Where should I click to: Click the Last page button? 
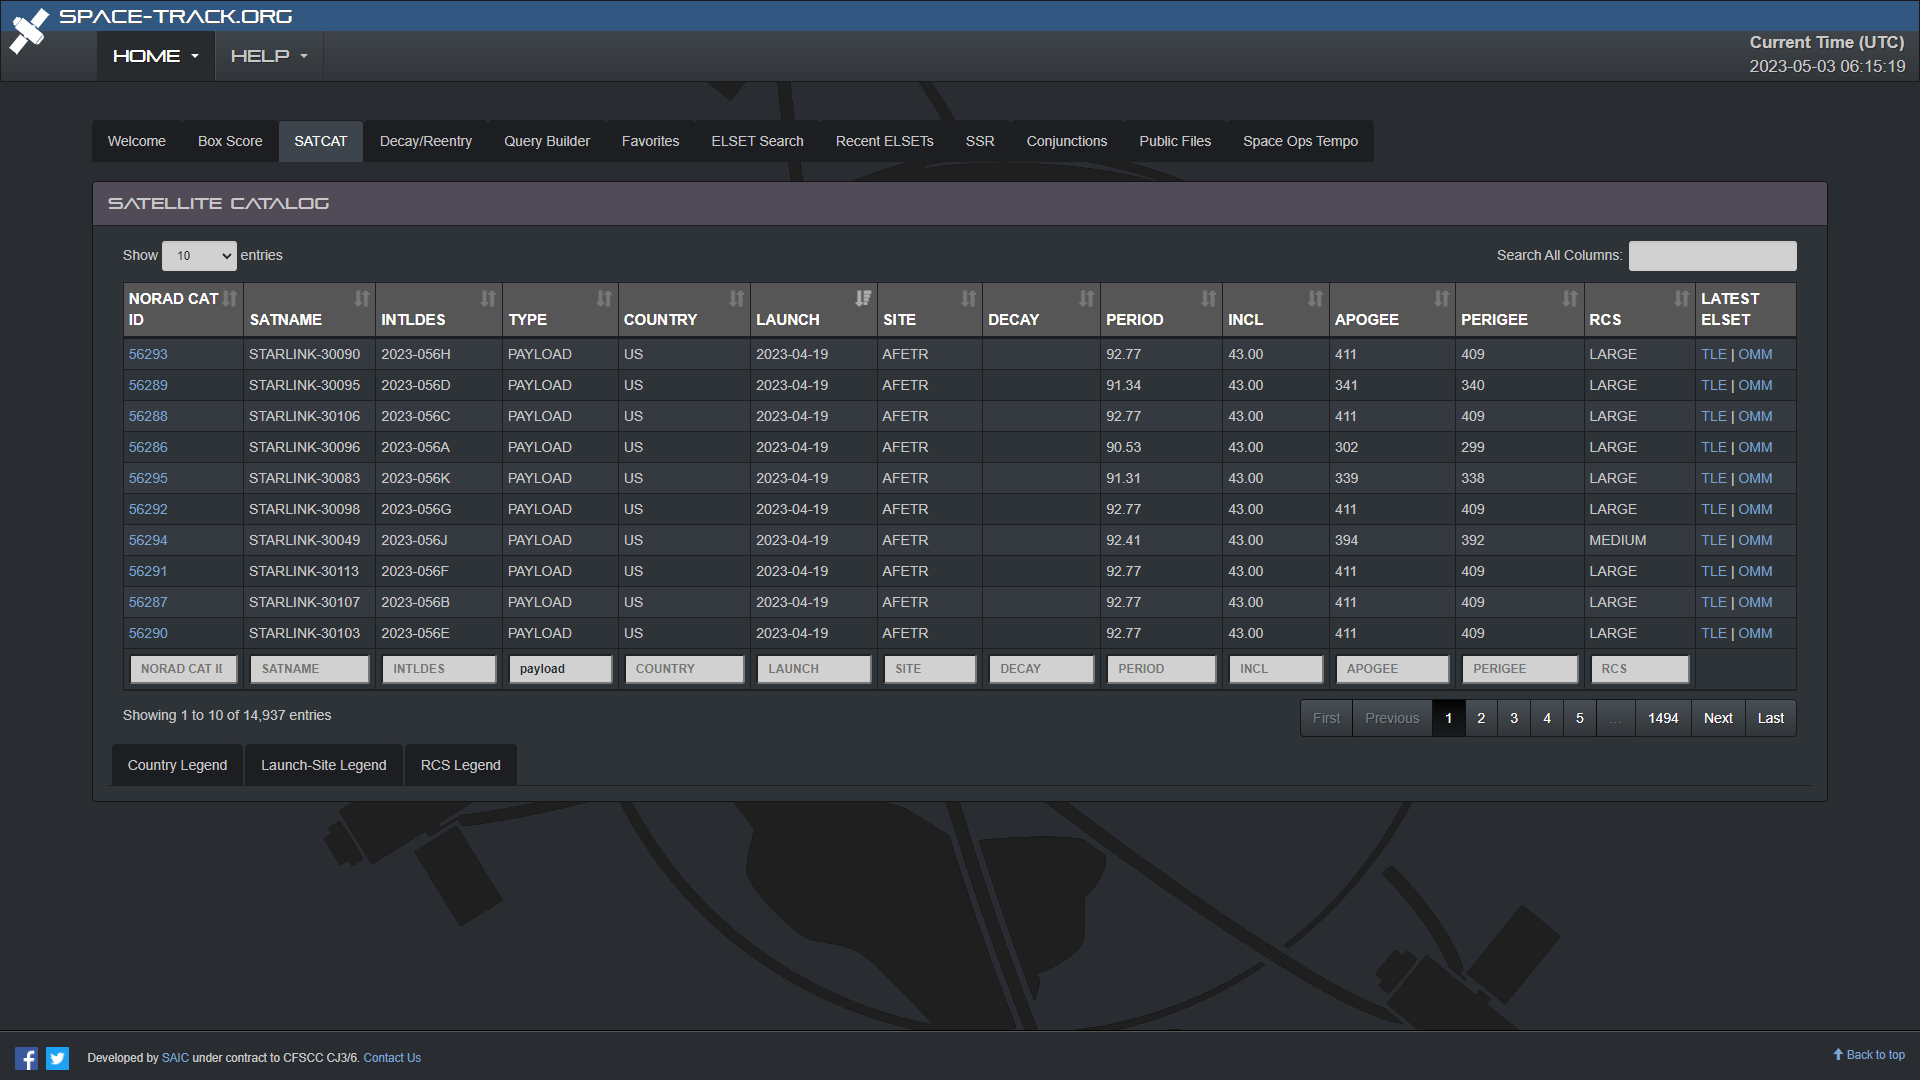point(1771,718)
